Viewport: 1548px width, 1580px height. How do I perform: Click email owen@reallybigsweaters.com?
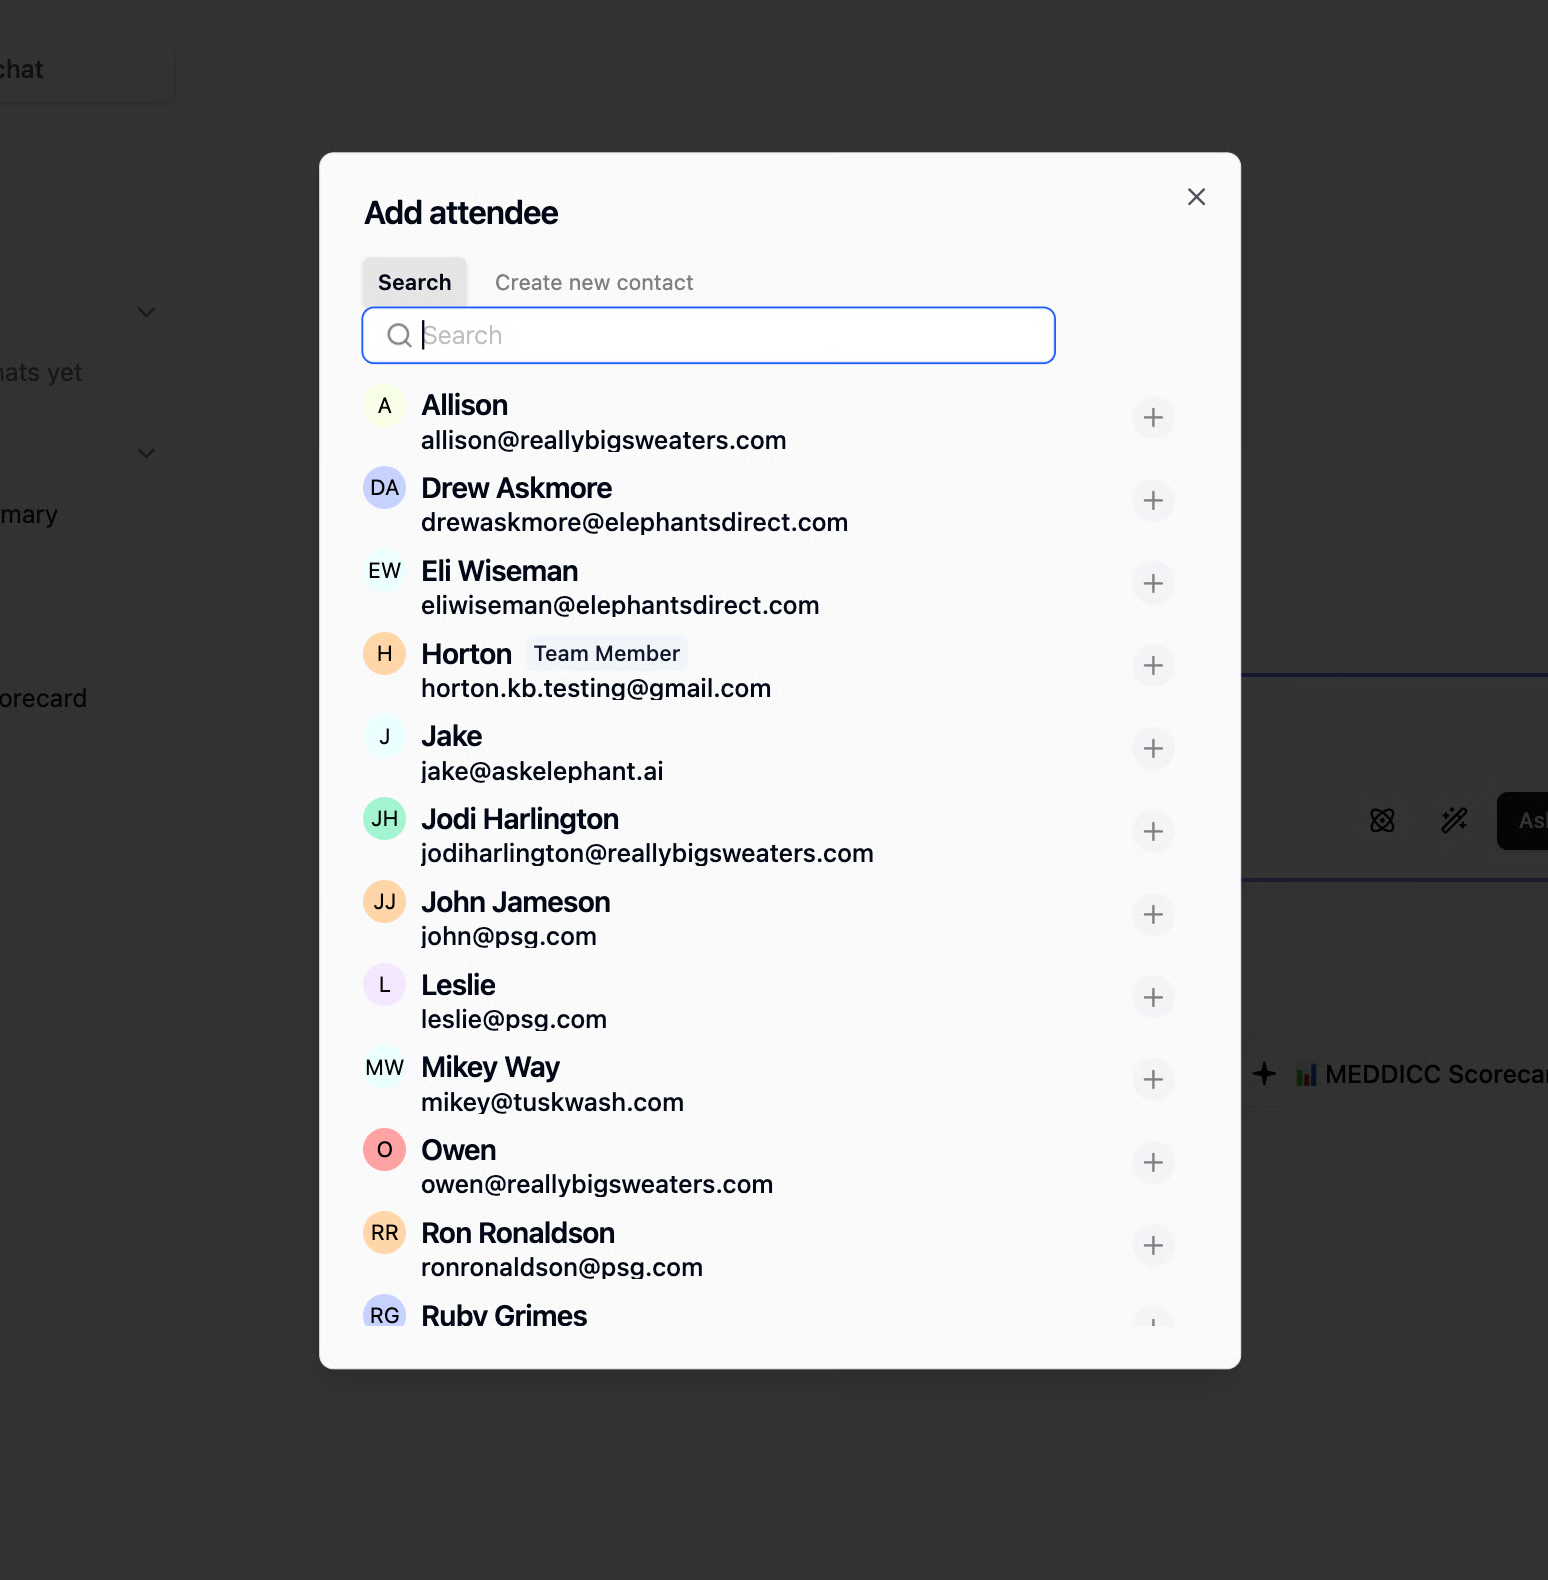[597, 1185]
